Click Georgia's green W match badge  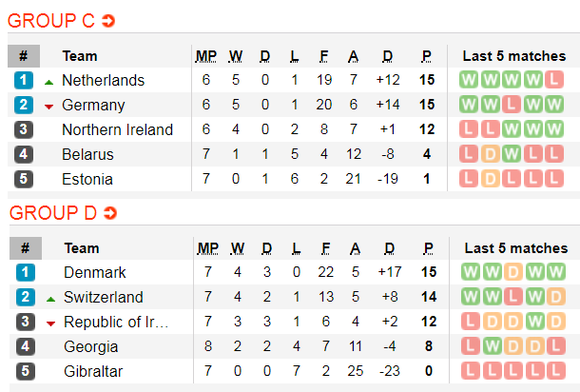(x=492, y=347)
